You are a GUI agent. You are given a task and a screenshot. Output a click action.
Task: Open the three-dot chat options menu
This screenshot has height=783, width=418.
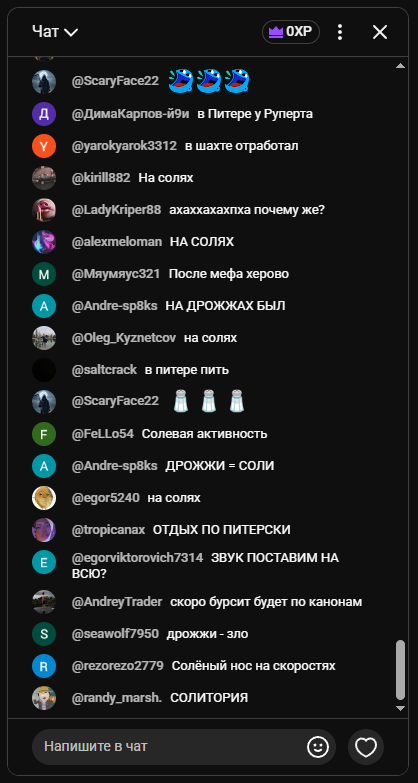(x=340, y=32)
